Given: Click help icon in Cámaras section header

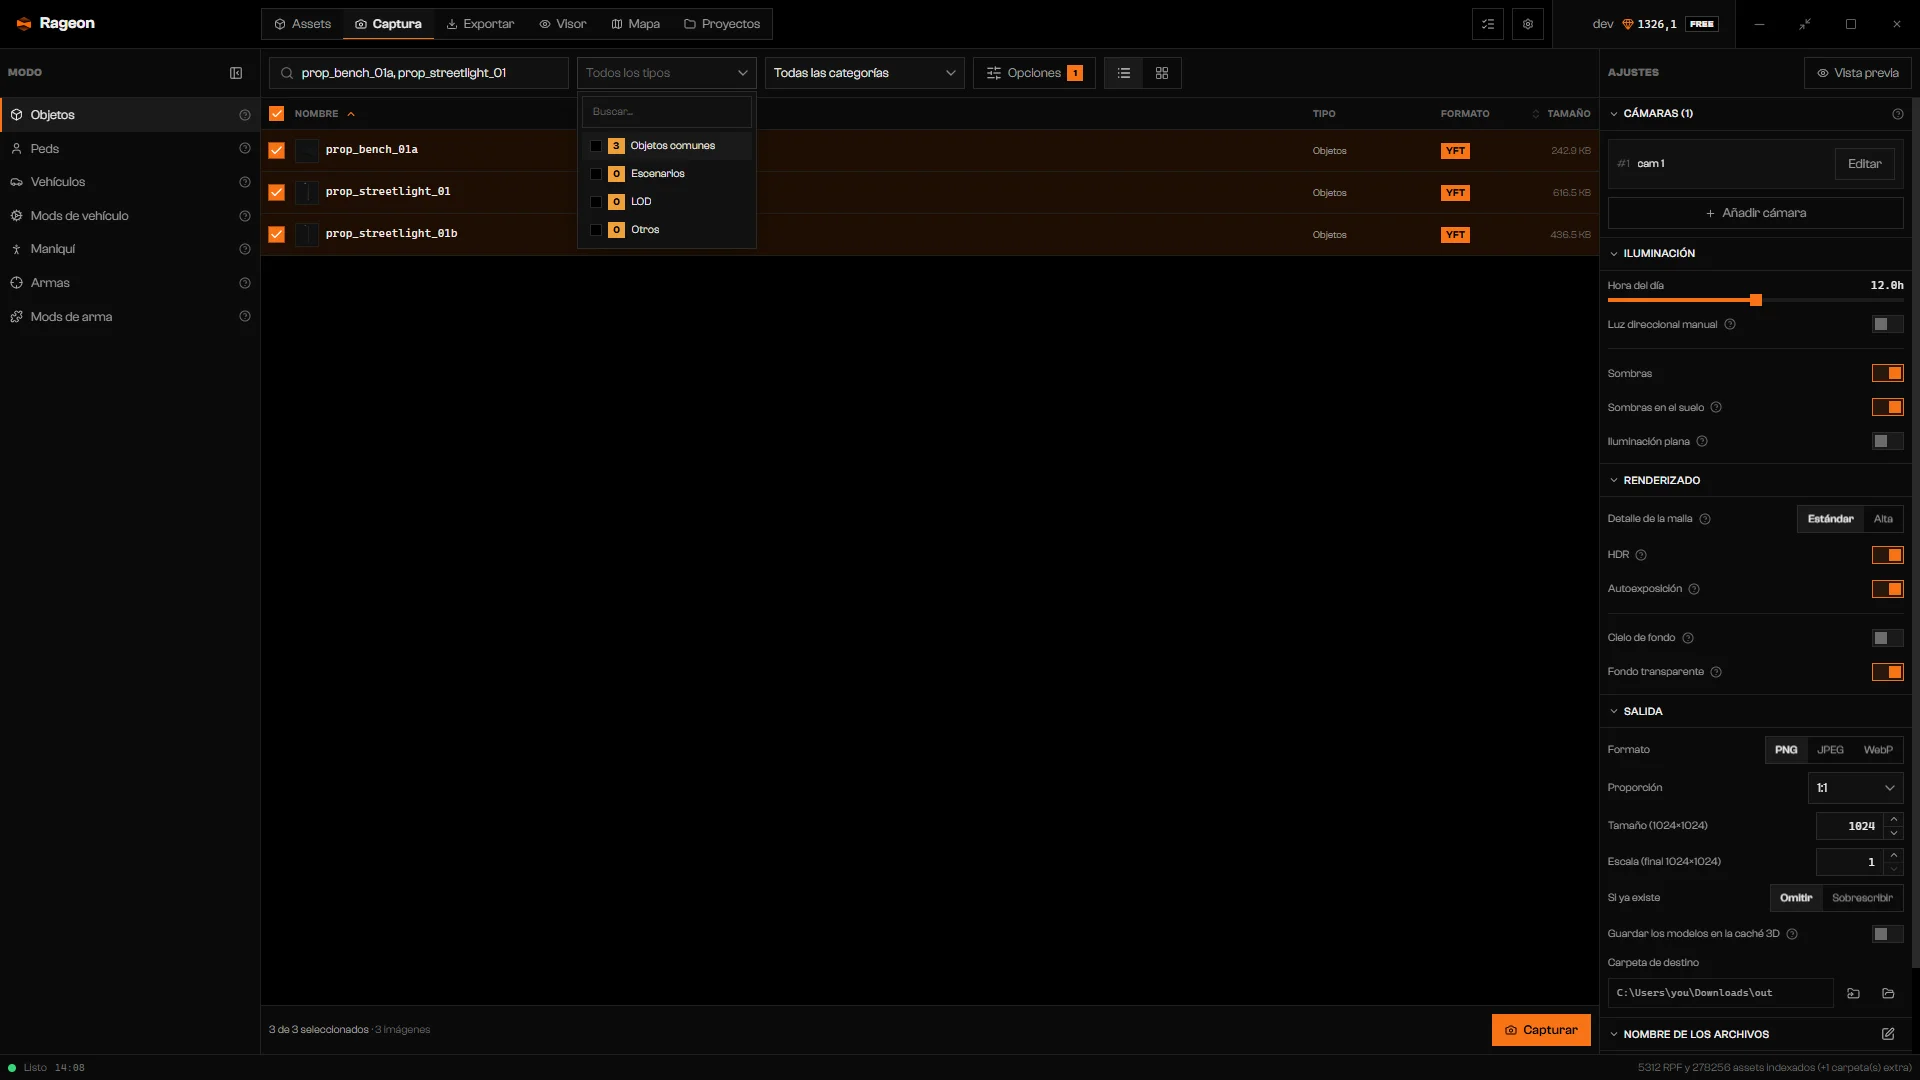Looking at the screenshot, I should pyautogui.click(x=1898, y=114).
